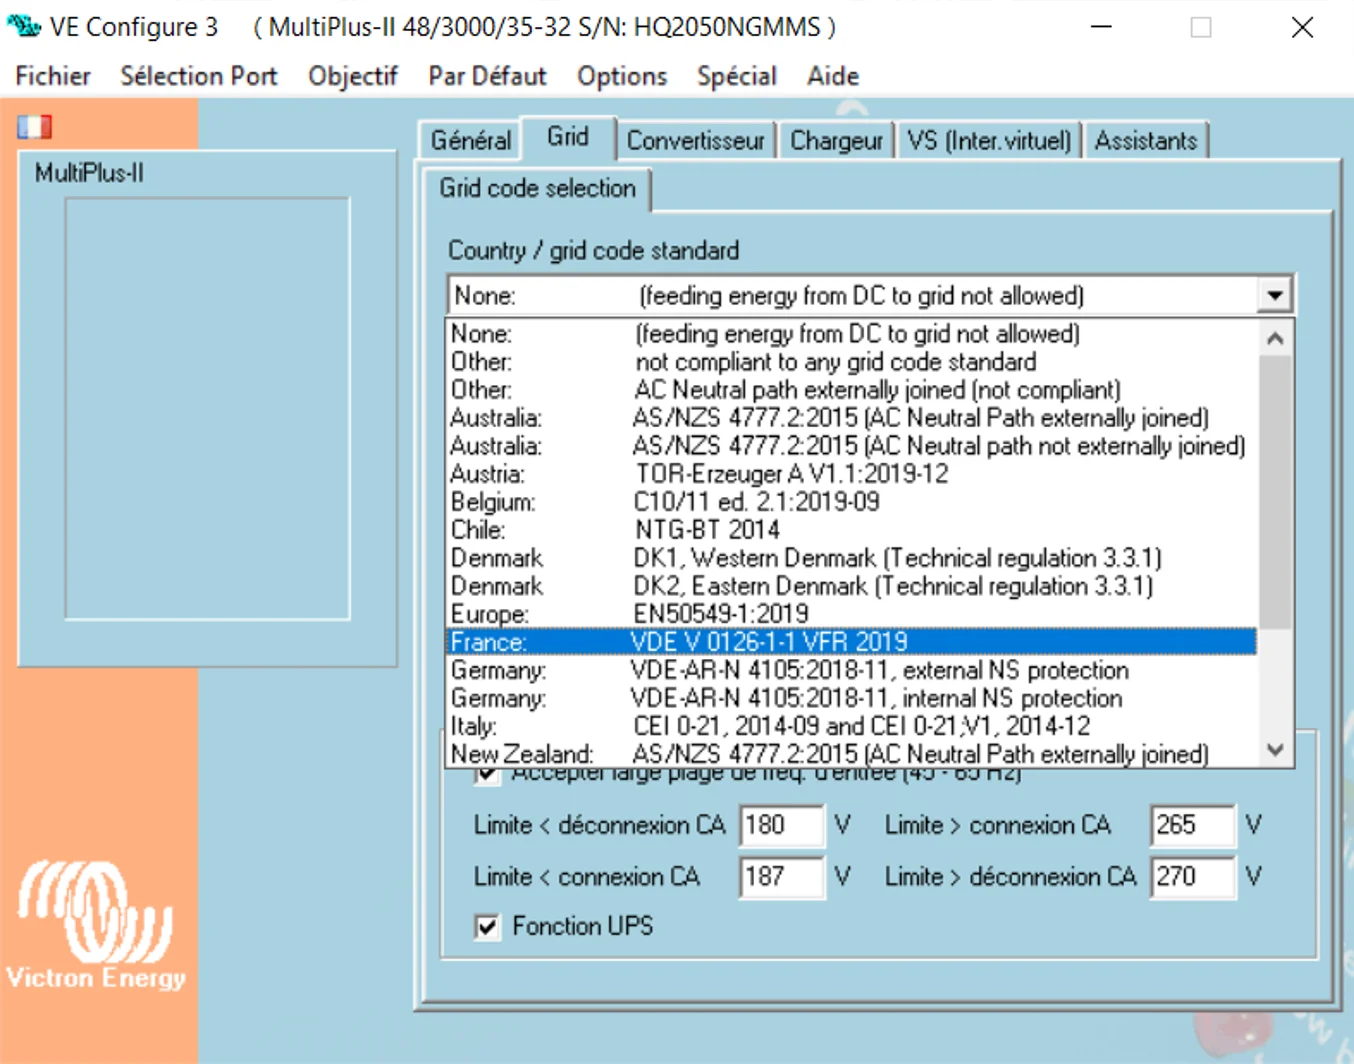This screenshot has width=1354, height=1064.
Task: Choose Germany VDE-AR-N 4105 internal NS protection
Action: 852,698
